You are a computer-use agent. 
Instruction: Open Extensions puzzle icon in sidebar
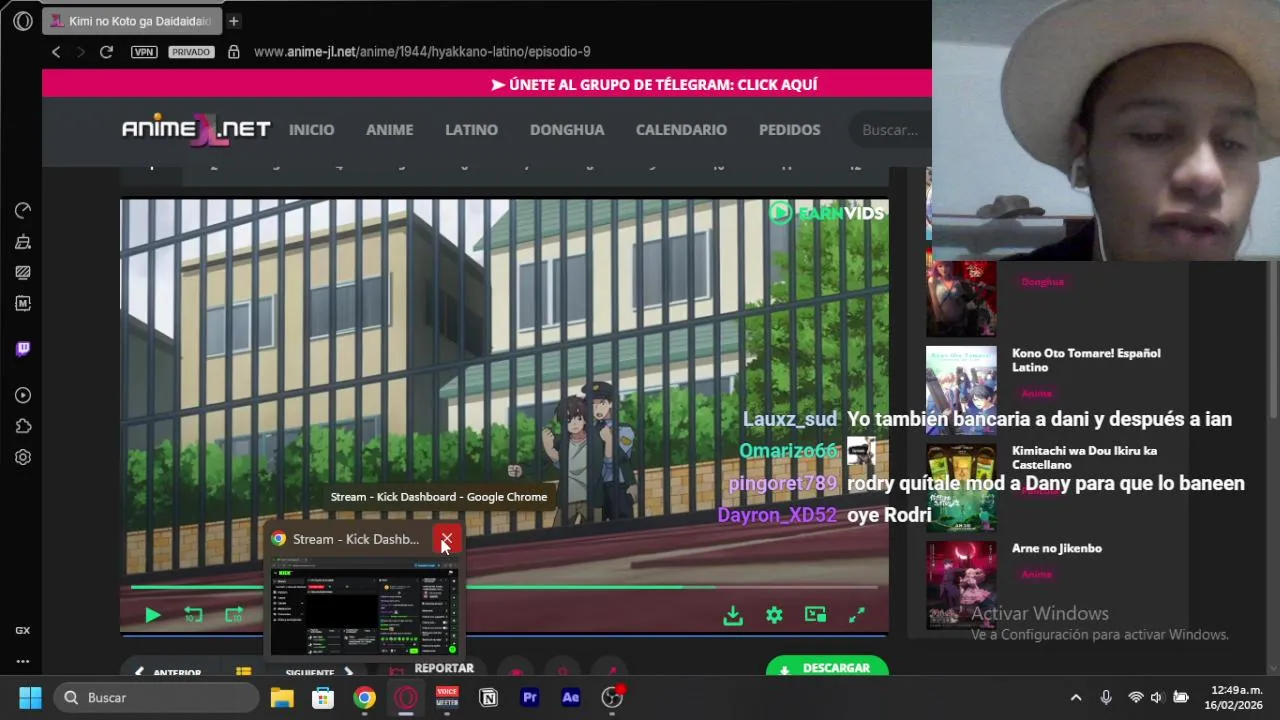click(x=23, y=426)
